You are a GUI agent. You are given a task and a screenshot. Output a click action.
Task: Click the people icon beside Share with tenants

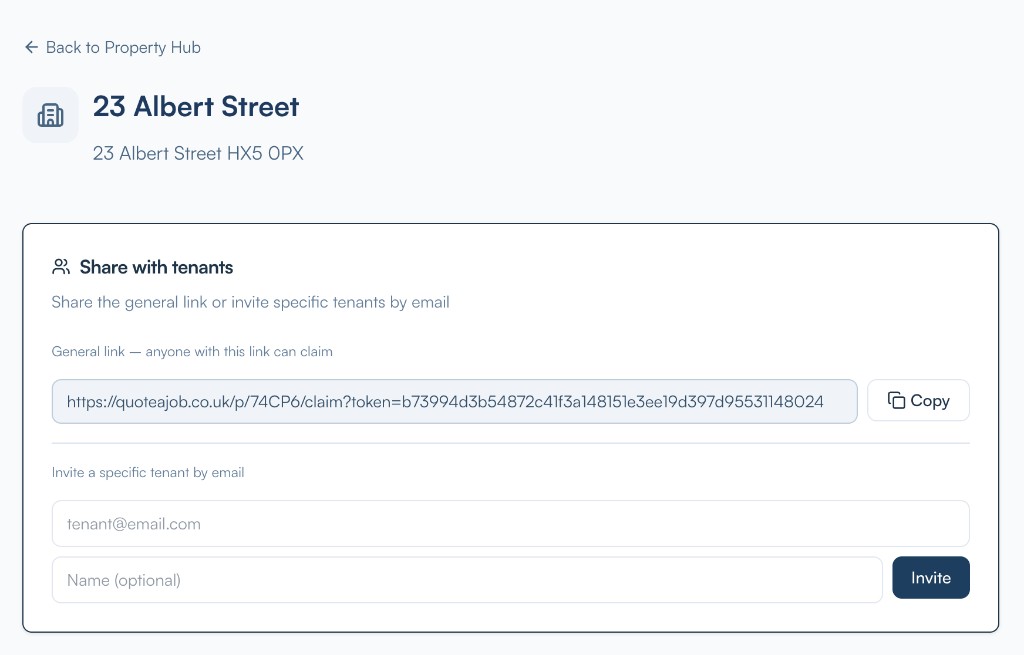(x=62, y=267)
